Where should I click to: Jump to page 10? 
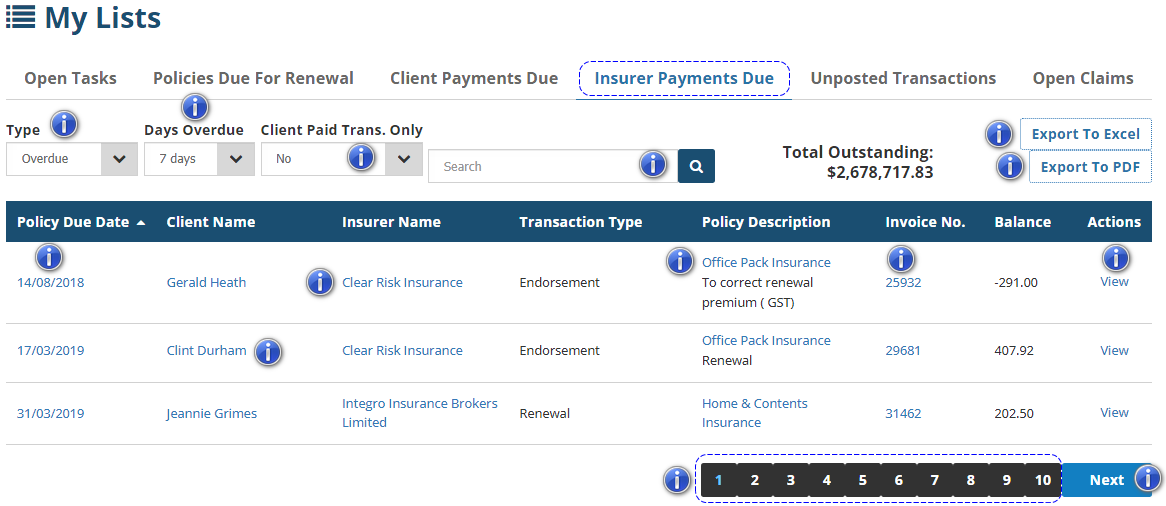(1043, 480)
